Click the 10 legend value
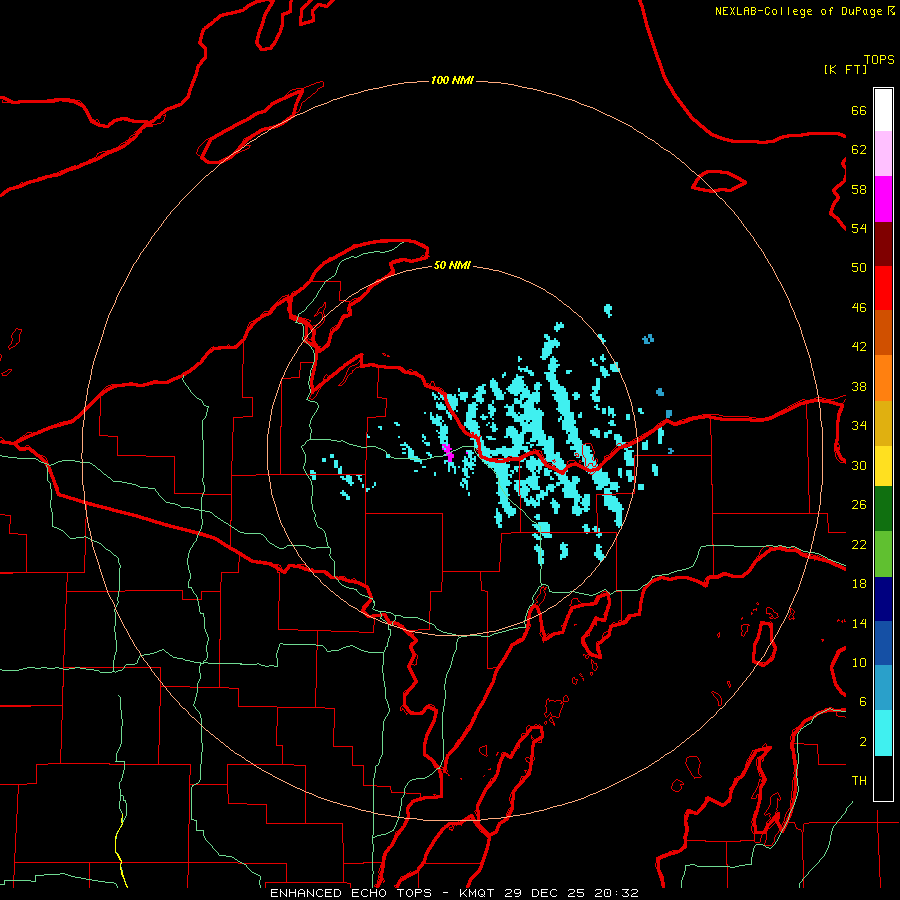900x900 pixels. click(859, 662)
